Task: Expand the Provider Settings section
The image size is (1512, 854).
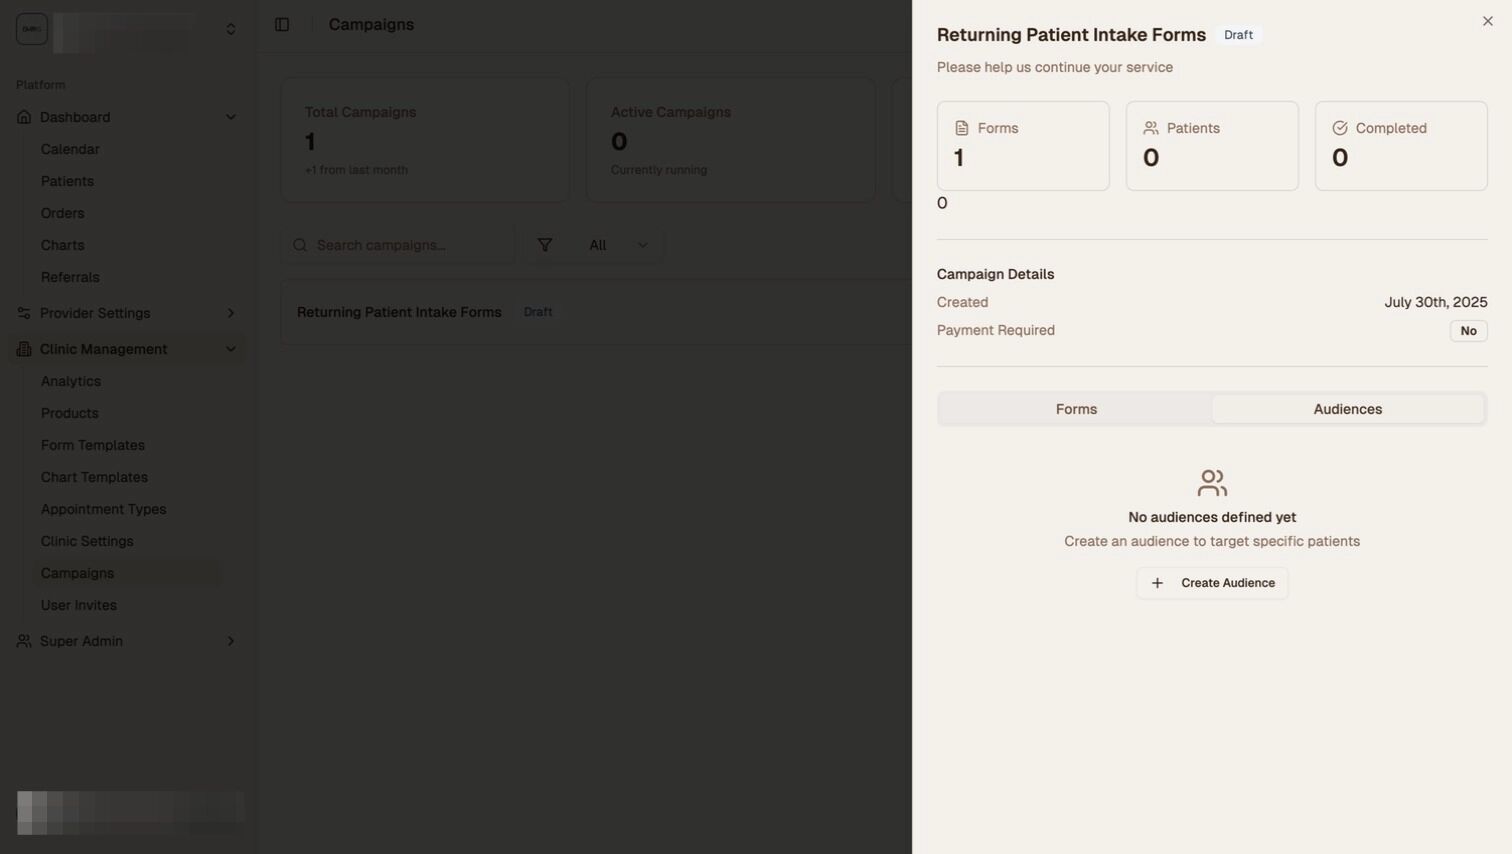Action: [231, 313]
